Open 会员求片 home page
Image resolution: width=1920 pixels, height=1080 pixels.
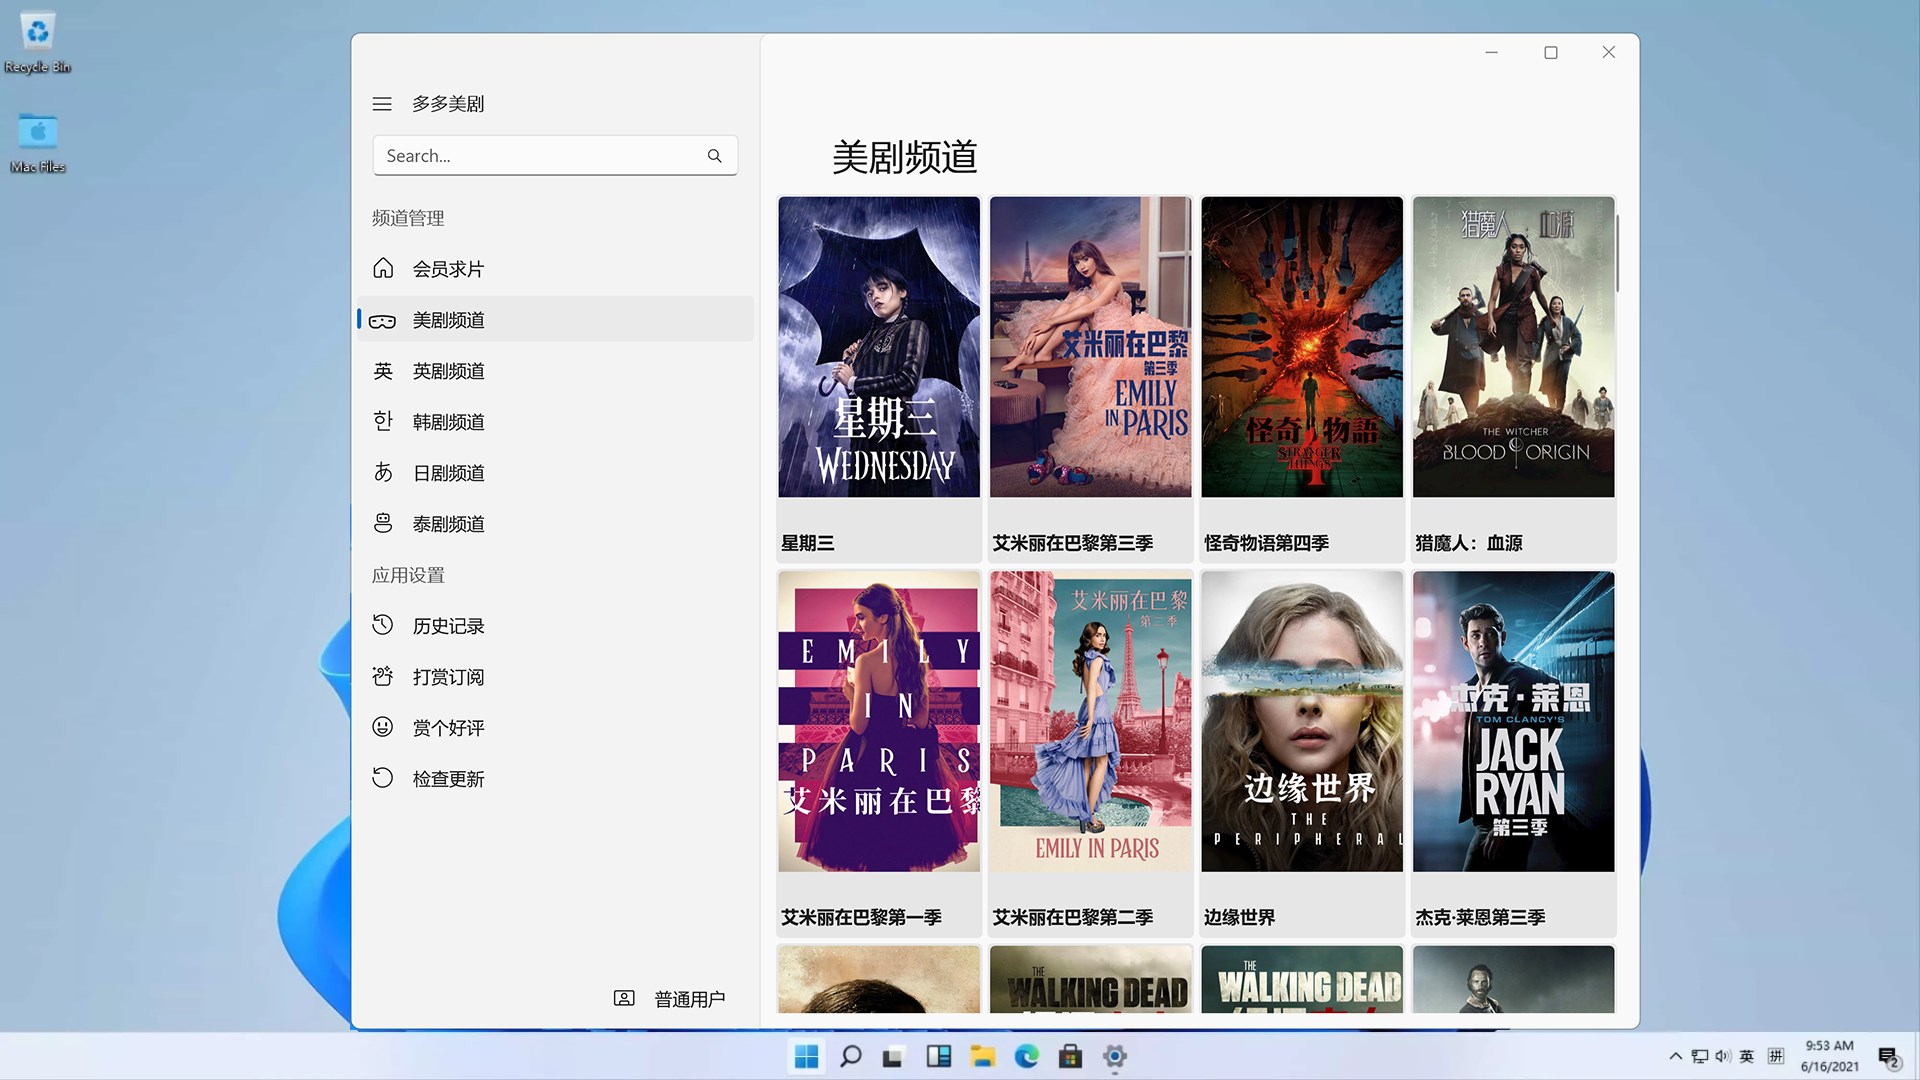pyautogui.click(x=448, y=269)
